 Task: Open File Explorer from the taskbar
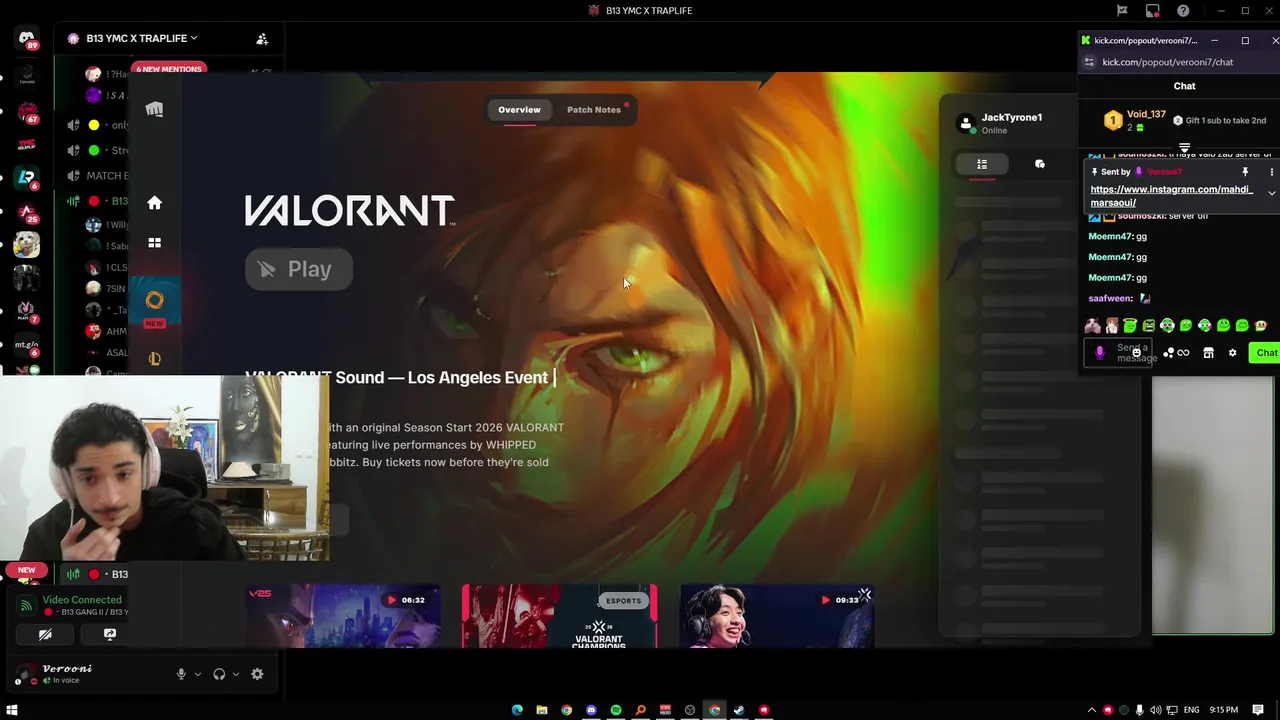[x=542, y=710]
